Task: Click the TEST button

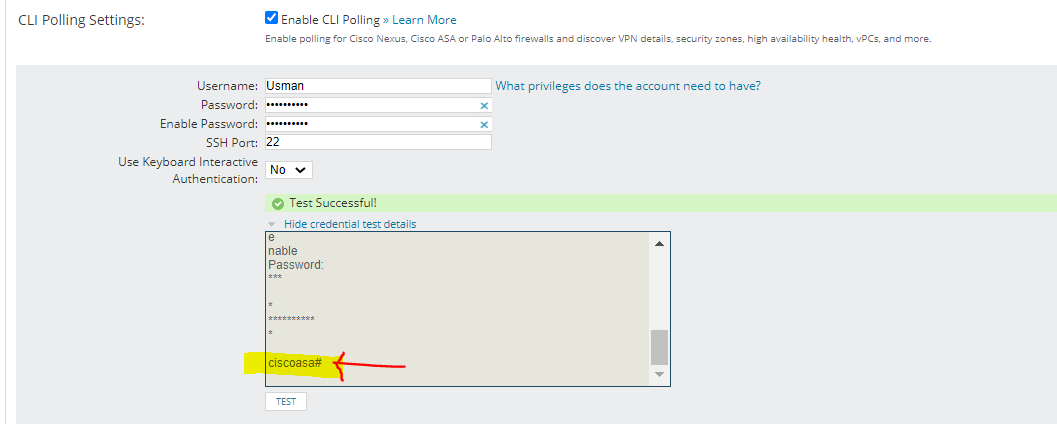Action: coord(286,402)
